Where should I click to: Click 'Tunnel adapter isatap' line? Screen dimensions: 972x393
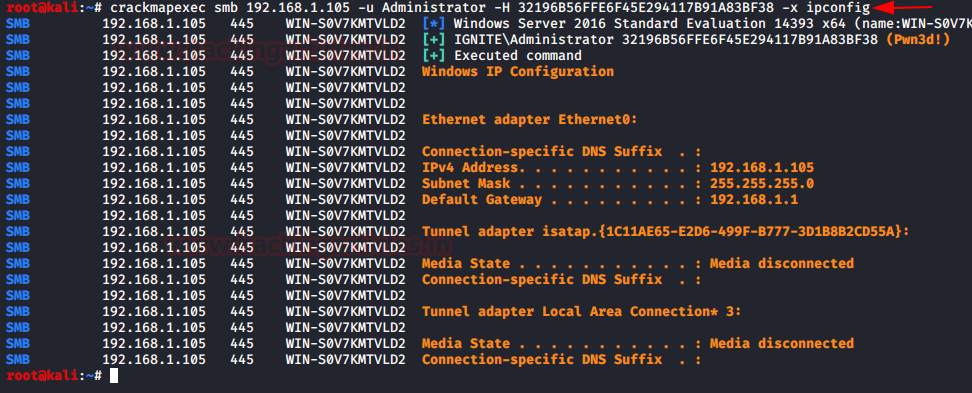pyautogui.click(x=665, y=231)
